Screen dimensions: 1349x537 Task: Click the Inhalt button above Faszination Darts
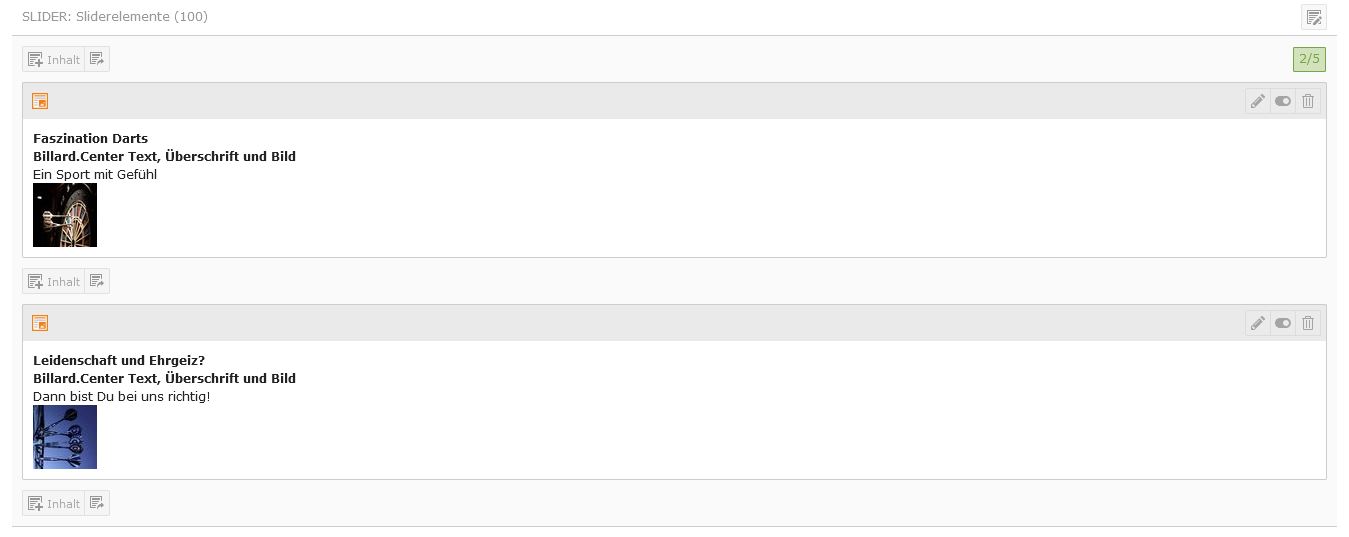54,60
